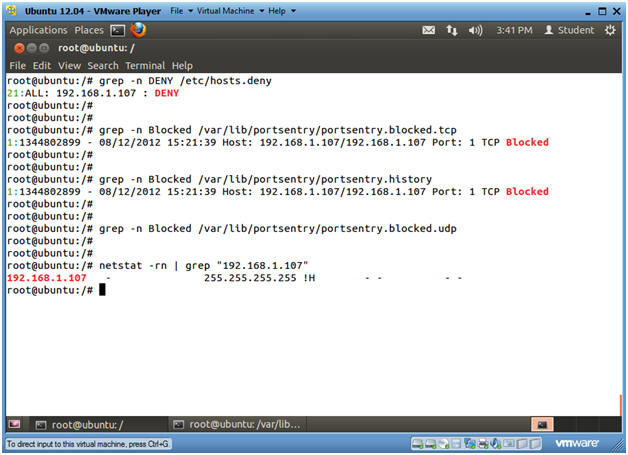Open the Applications menu
Viewport: 628px width, 455px height.
tap(38, 30)
